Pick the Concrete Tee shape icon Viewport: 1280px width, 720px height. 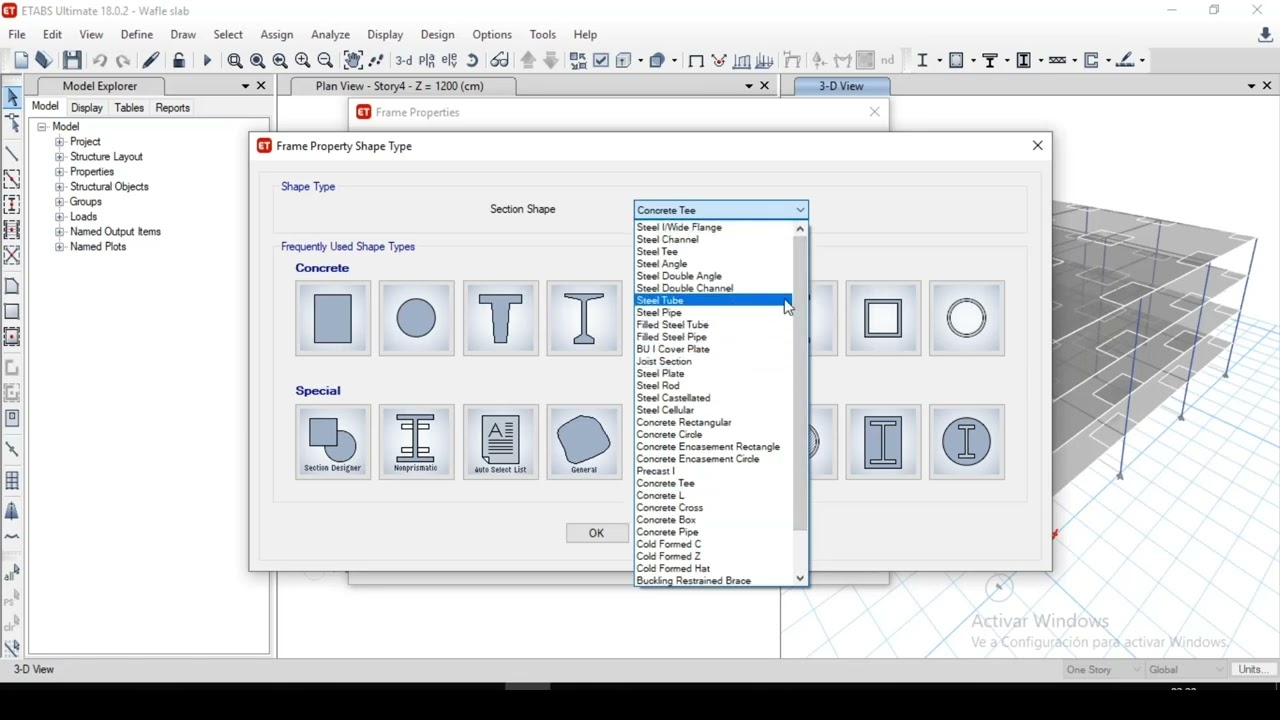(500, 319)
